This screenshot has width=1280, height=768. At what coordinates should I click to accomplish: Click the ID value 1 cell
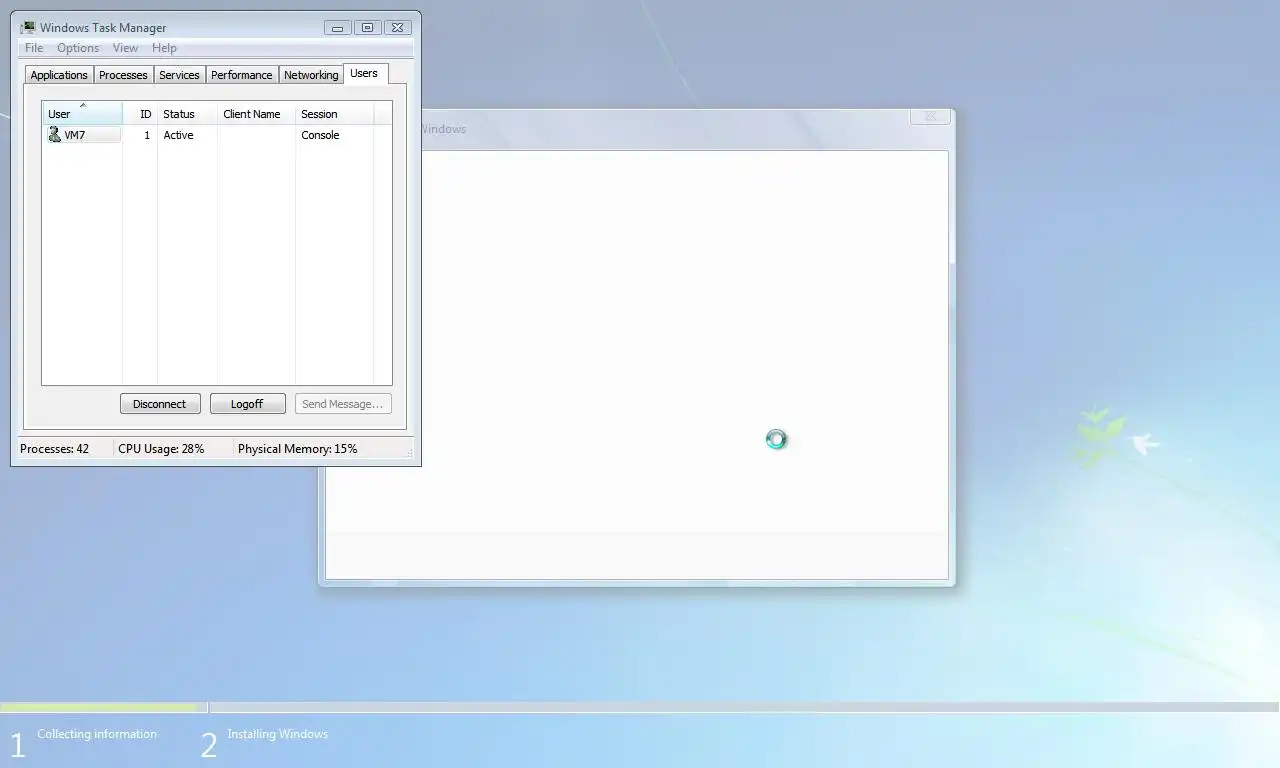(x=147, y=135)
